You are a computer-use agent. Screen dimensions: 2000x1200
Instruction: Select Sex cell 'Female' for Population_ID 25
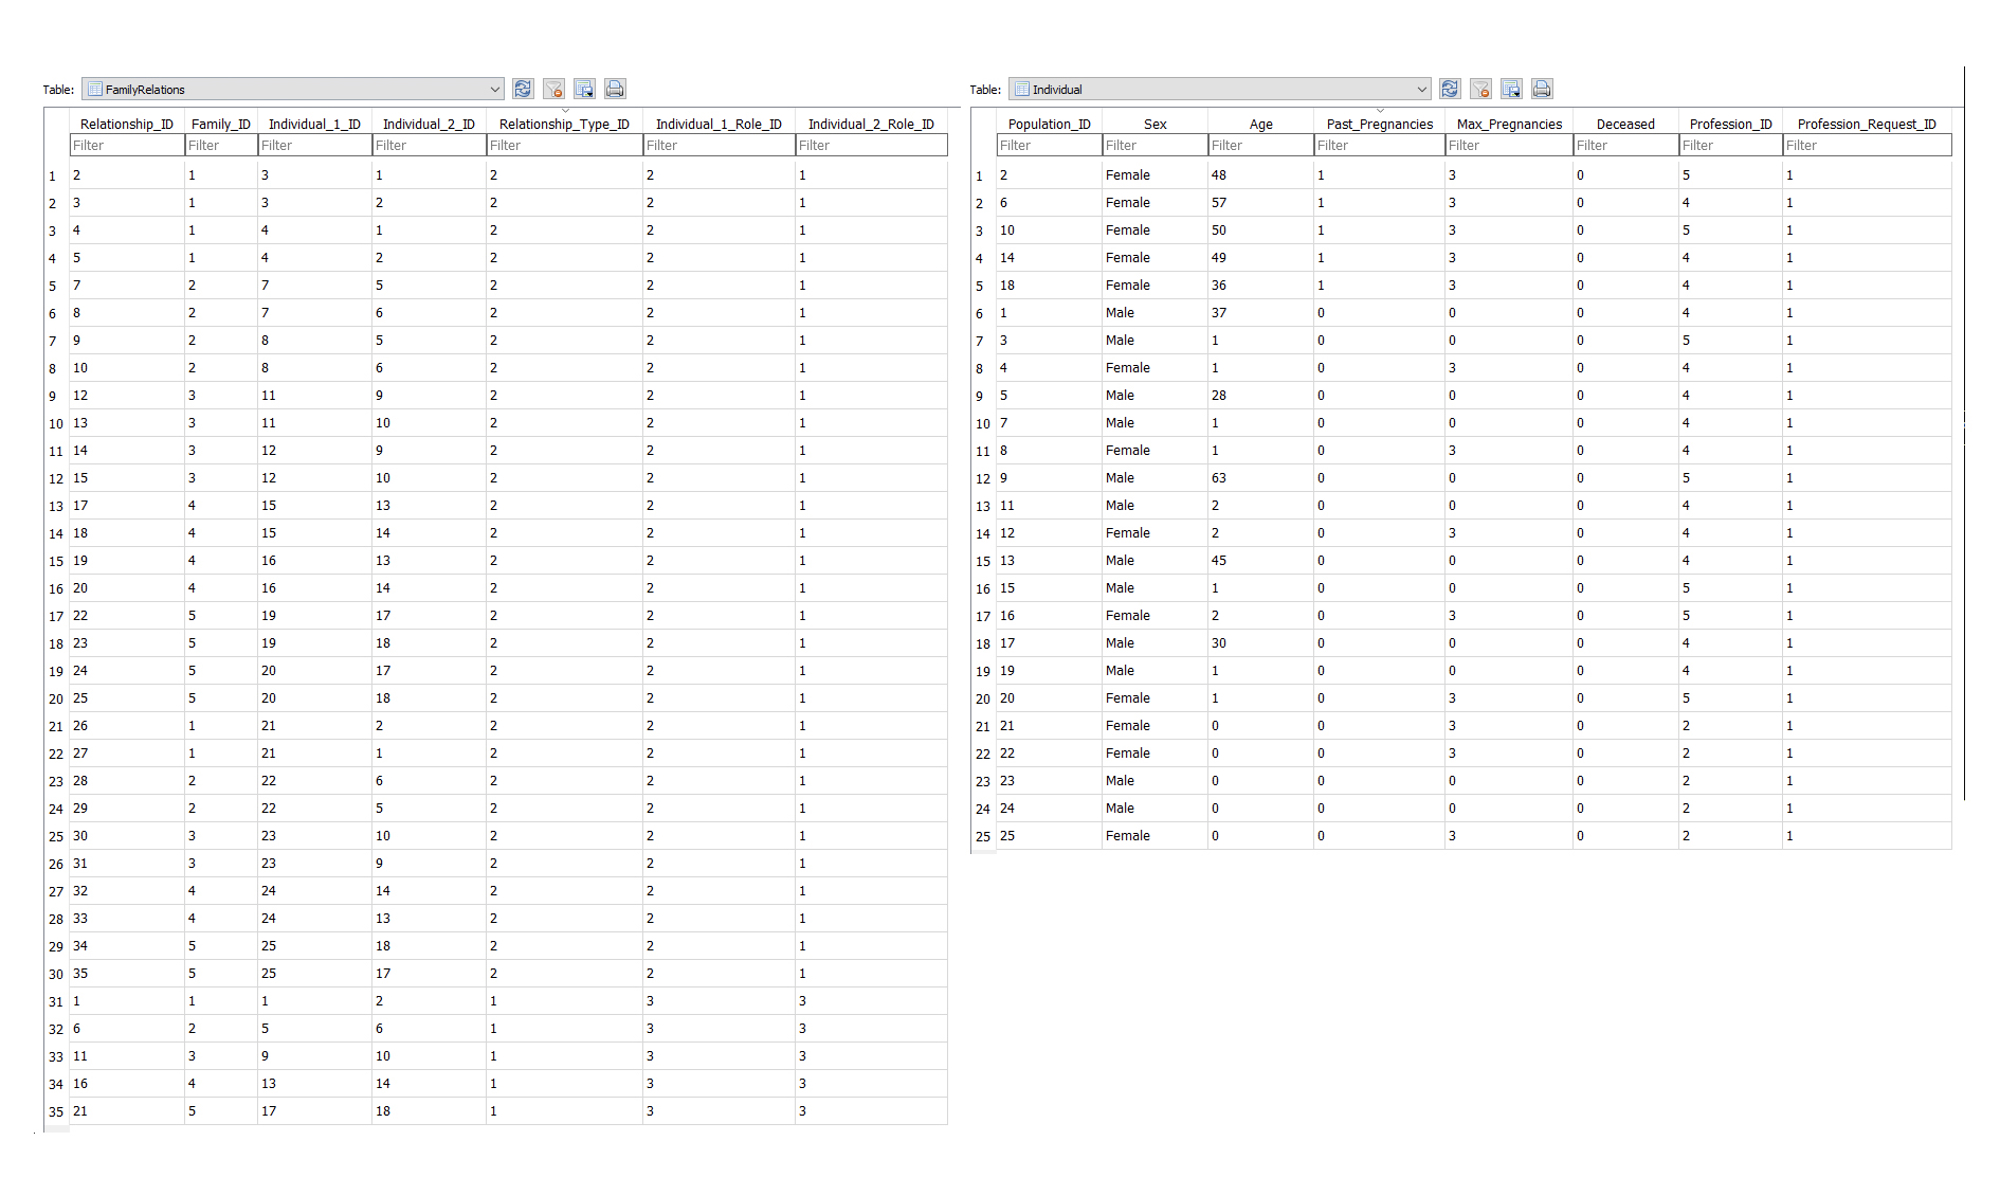click(1155, 836)
